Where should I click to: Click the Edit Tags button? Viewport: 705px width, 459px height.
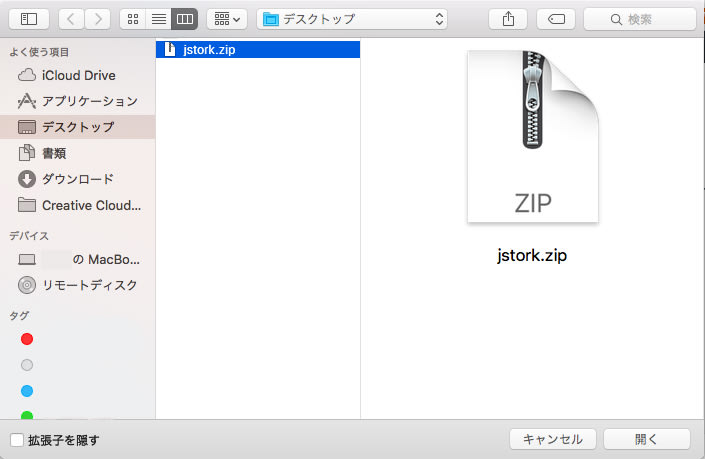coord(556,19)
